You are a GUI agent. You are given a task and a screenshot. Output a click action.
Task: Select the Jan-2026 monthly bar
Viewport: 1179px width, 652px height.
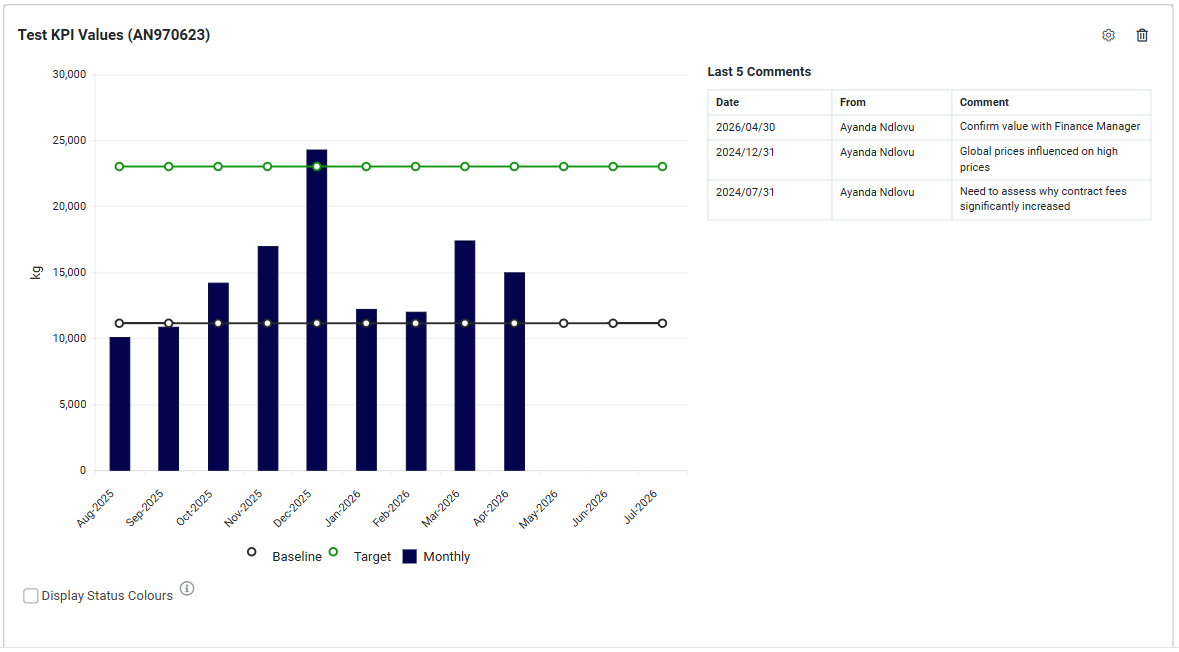[x=366, y=390]
